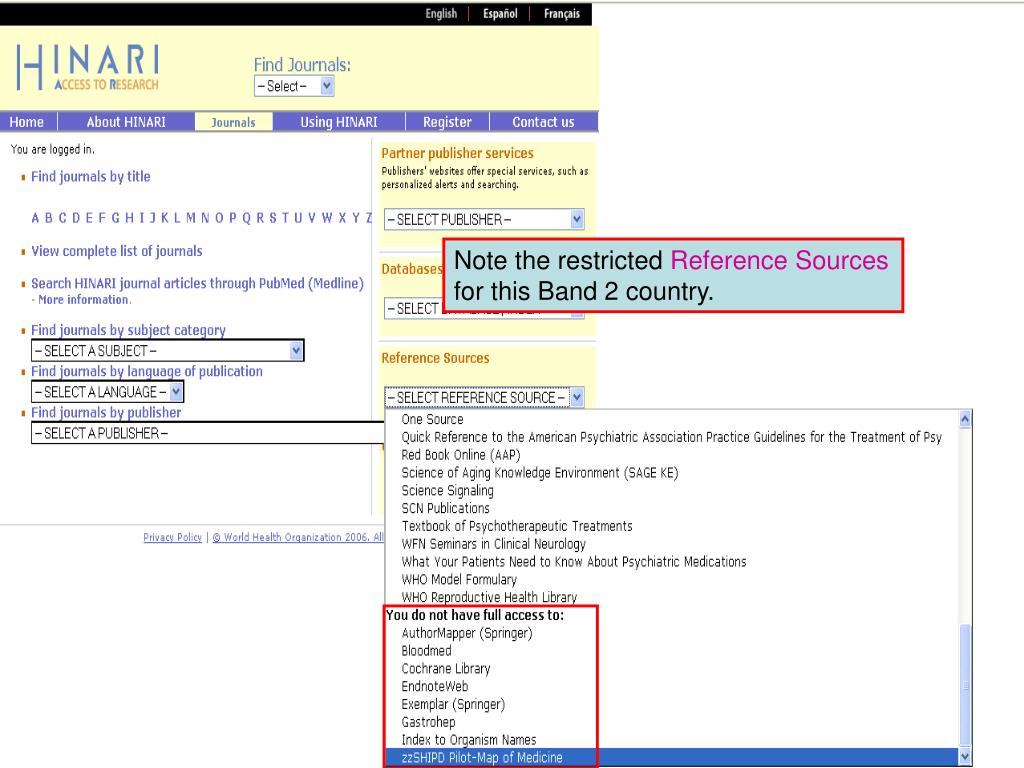1024x768 pixels.
Task: Choose Science Signaling from the list
Action: coord(672,490)
